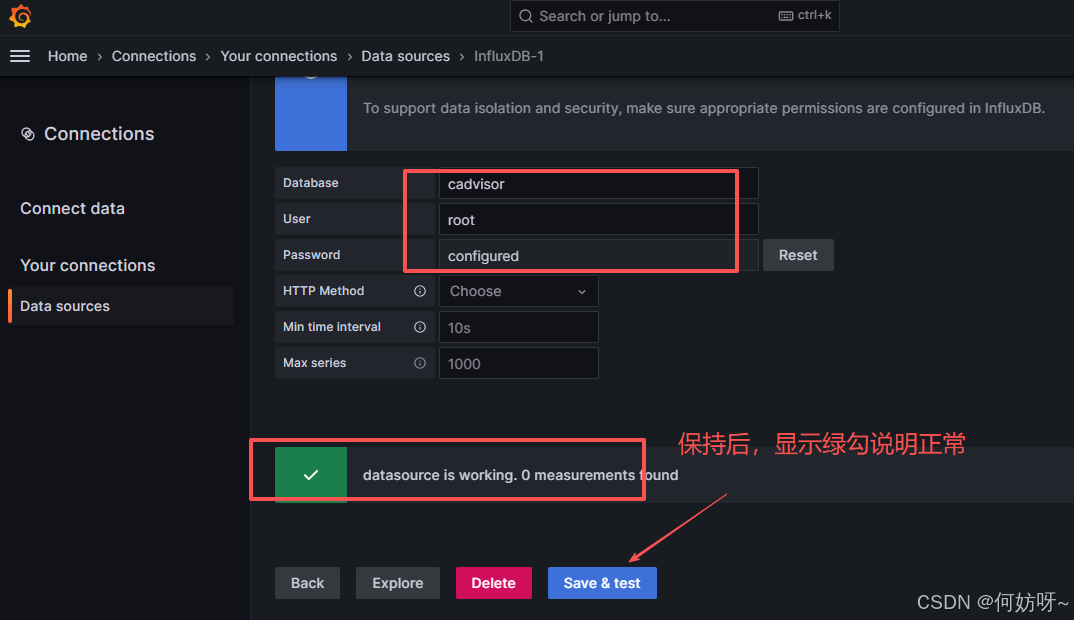Show Min time interval info icon
1074x620 pixels.
coord(420,327)
